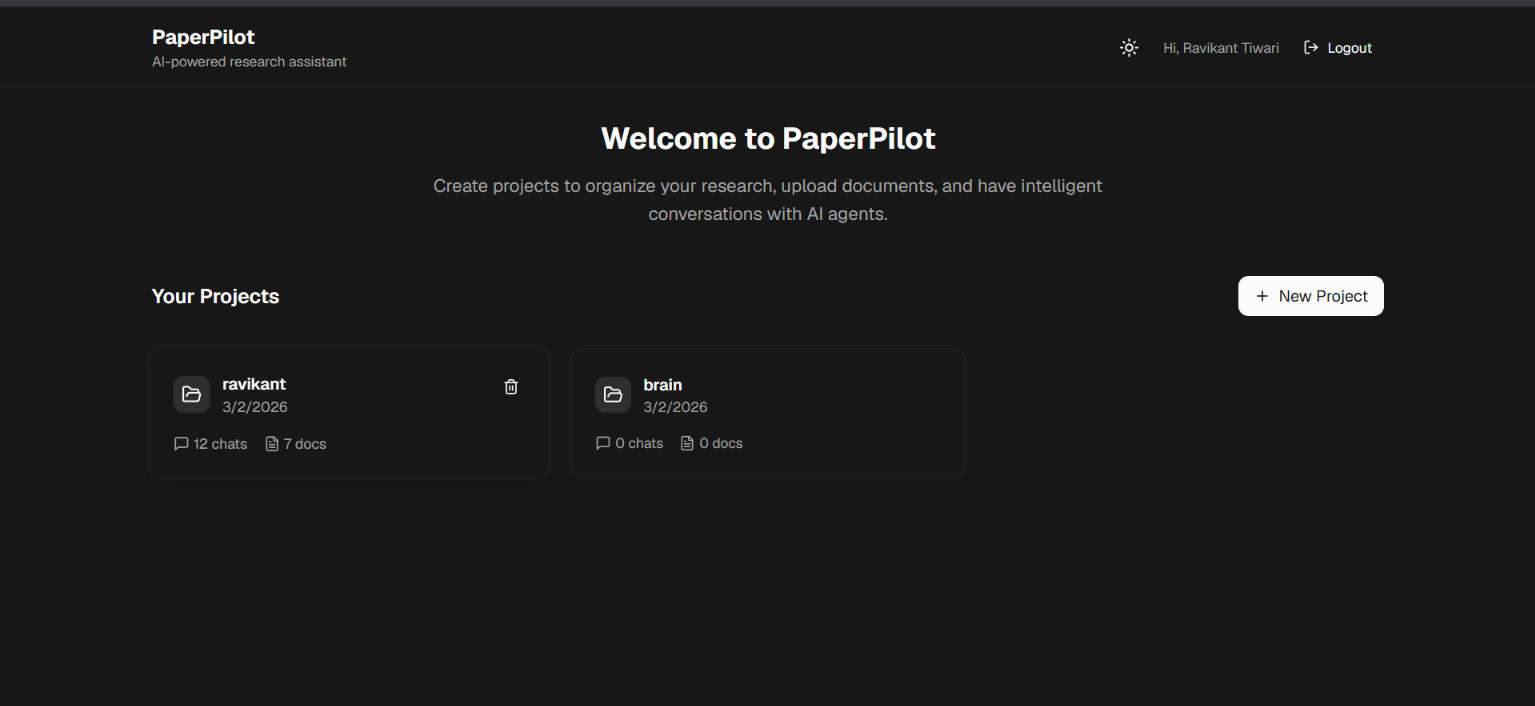Image resolution: width=1535 pixels, height=706 pixels.
Task: Click the 0 chats count on brain
Action: pos(640,443)
